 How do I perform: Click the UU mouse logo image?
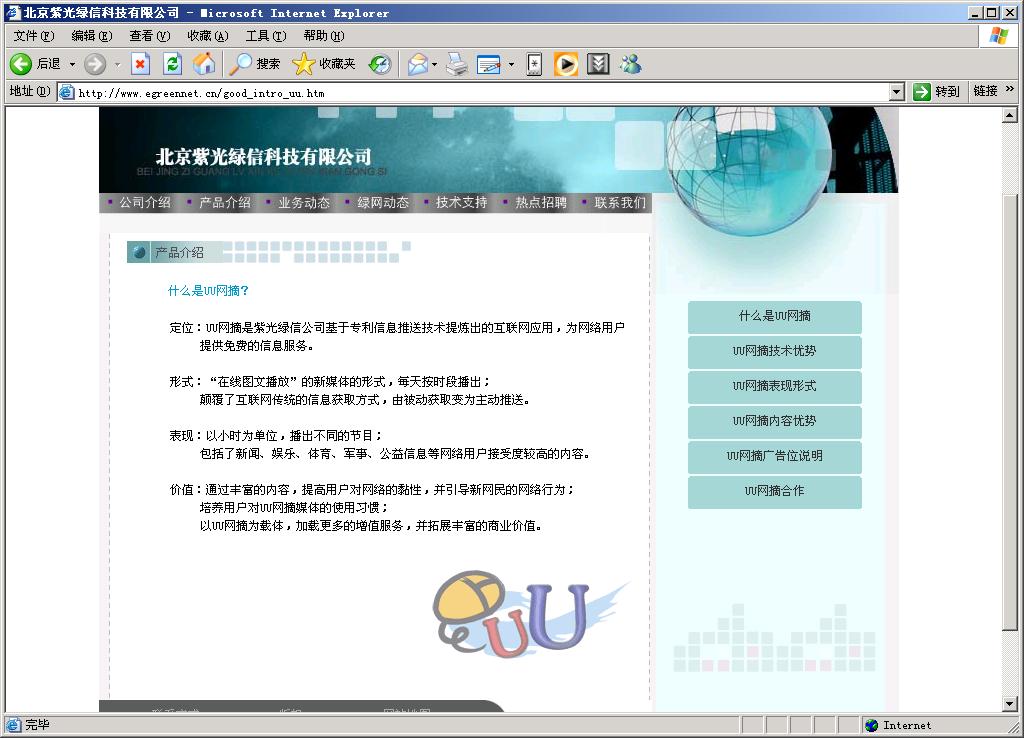[529, 613]
